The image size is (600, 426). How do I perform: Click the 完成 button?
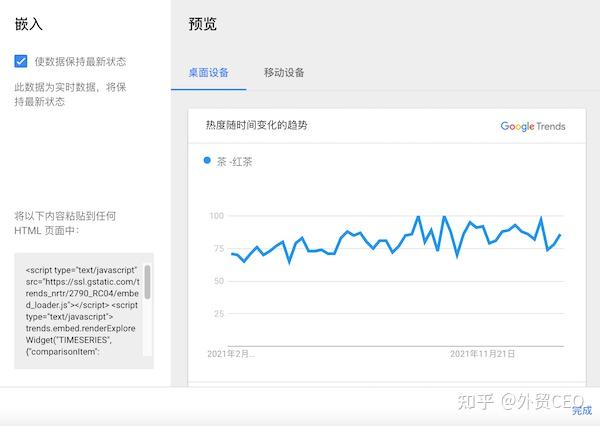[582, 410]
